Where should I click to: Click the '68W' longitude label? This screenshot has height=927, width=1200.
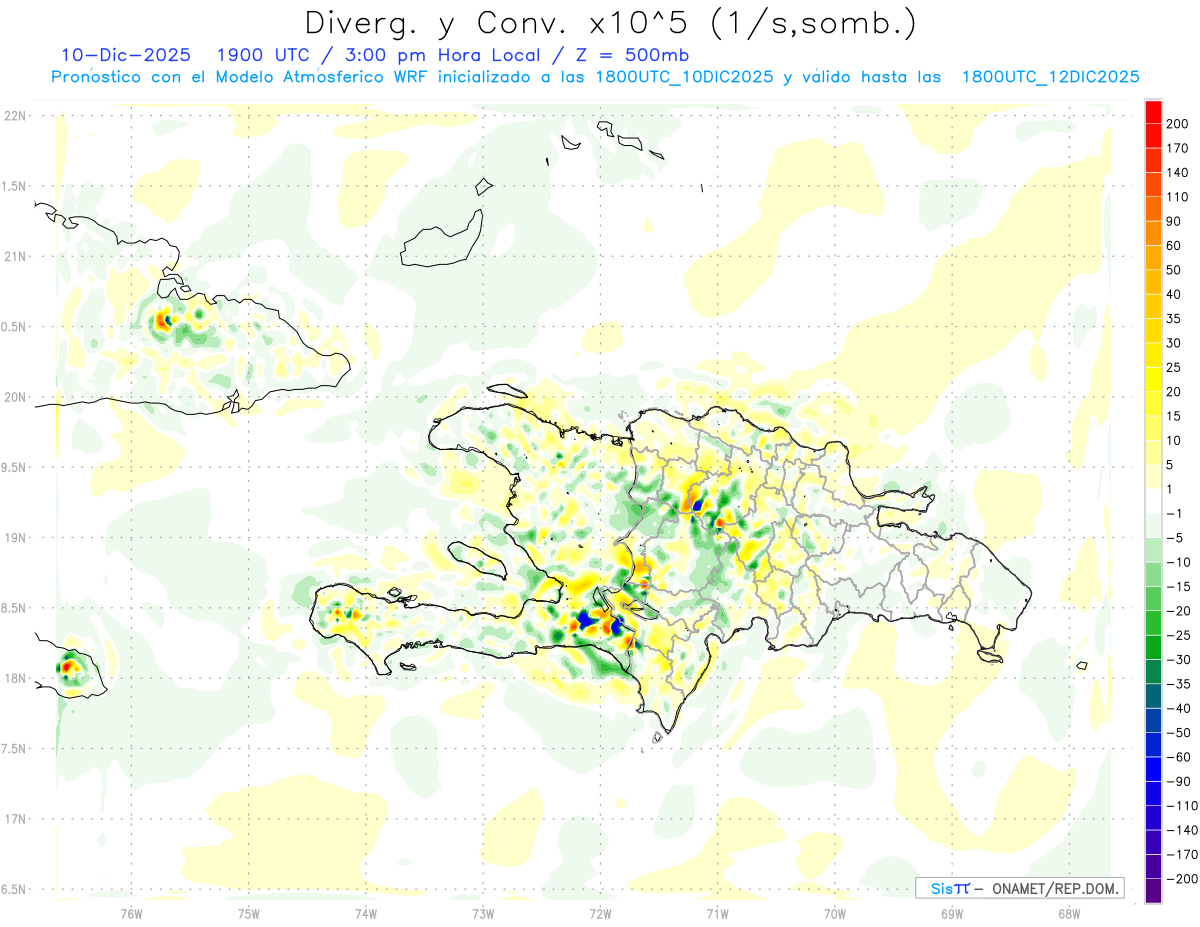point(1069,913)
